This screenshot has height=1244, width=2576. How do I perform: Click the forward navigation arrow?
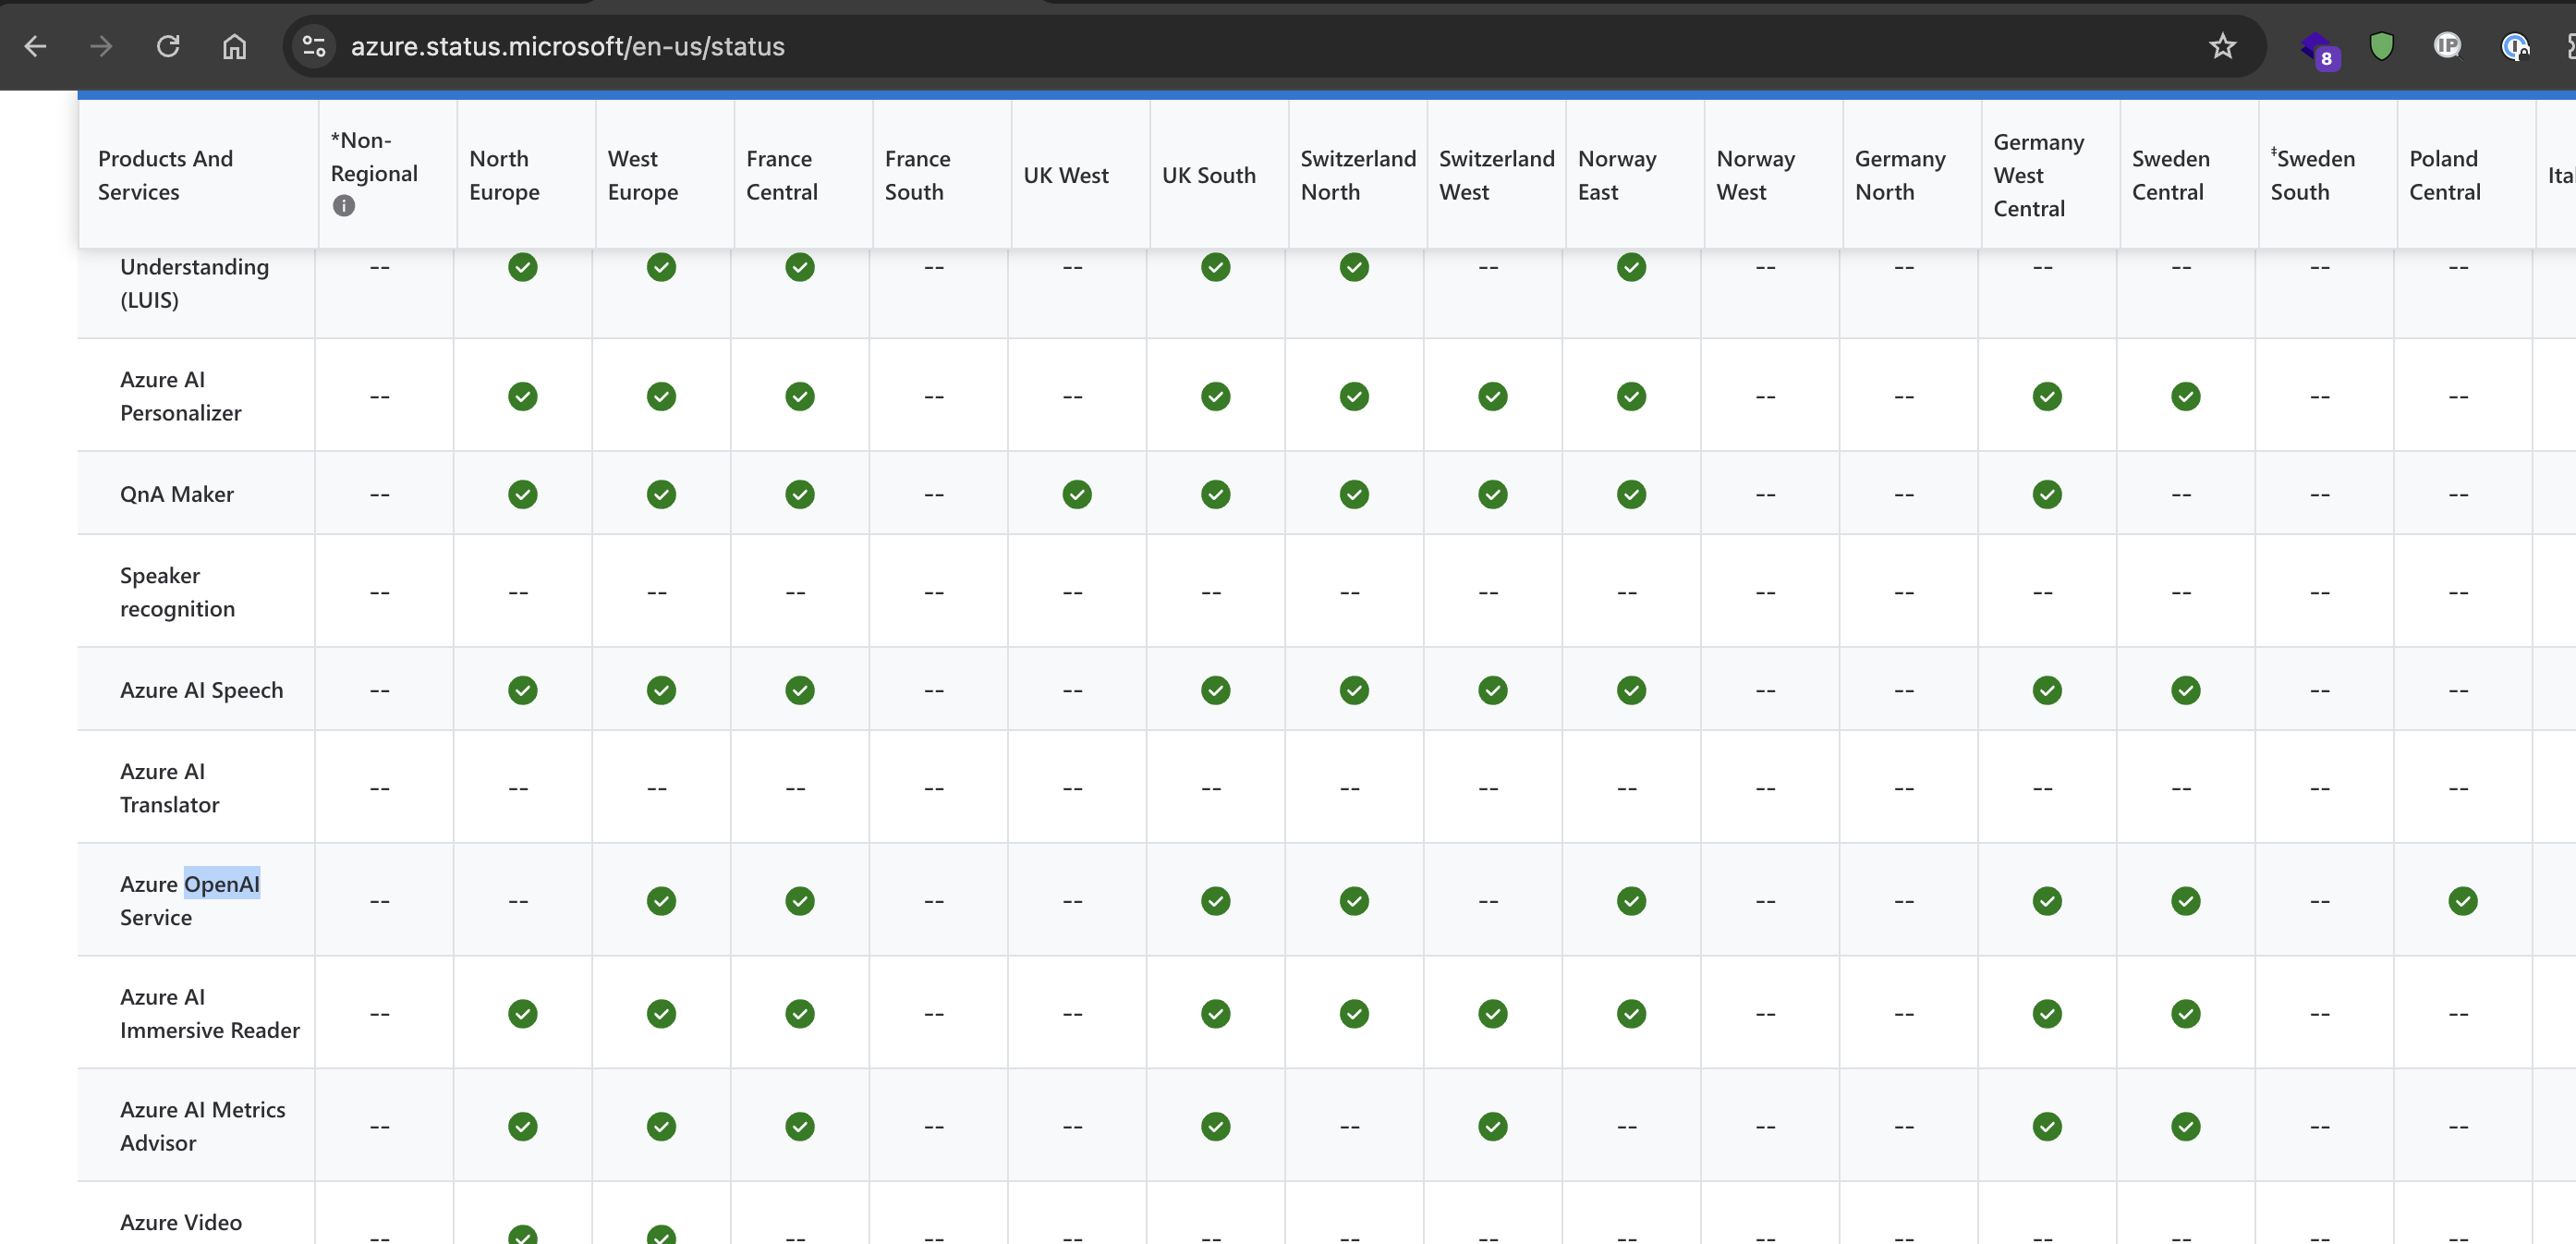101,46
